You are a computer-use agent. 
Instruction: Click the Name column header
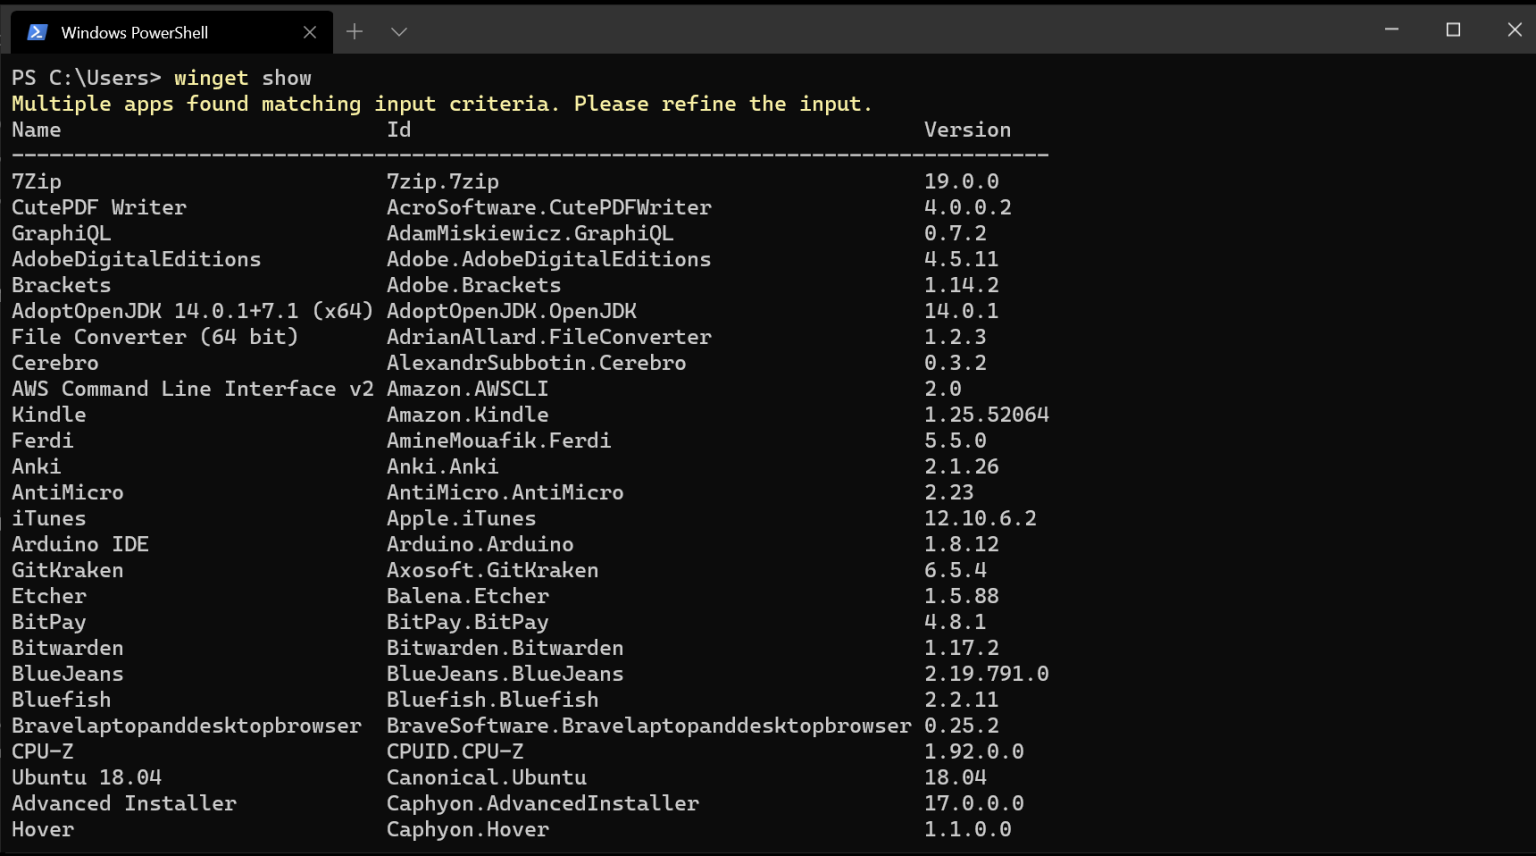click(36, 129)
